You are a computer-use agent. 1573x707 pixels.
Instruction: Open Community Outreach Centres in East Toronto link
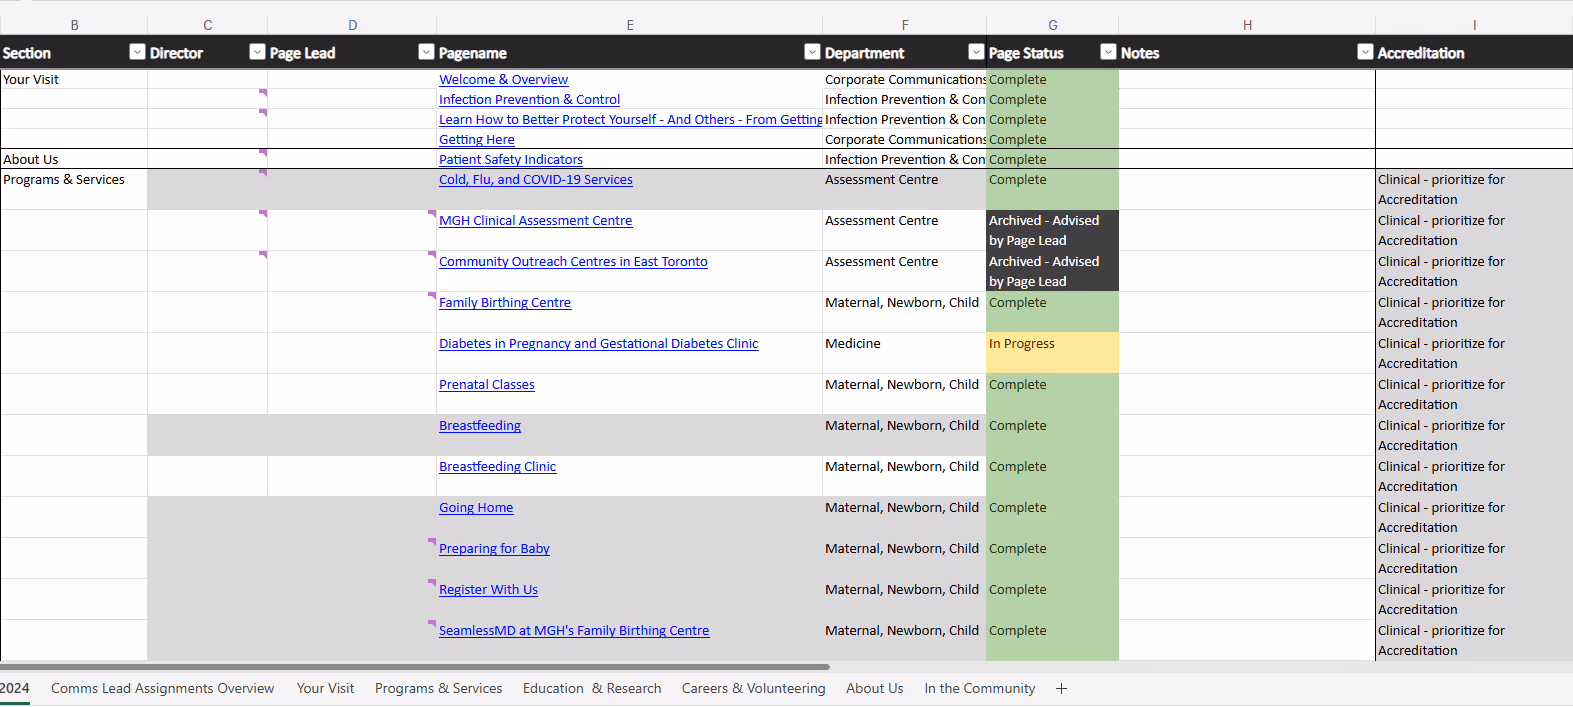(x=573, y=261)
